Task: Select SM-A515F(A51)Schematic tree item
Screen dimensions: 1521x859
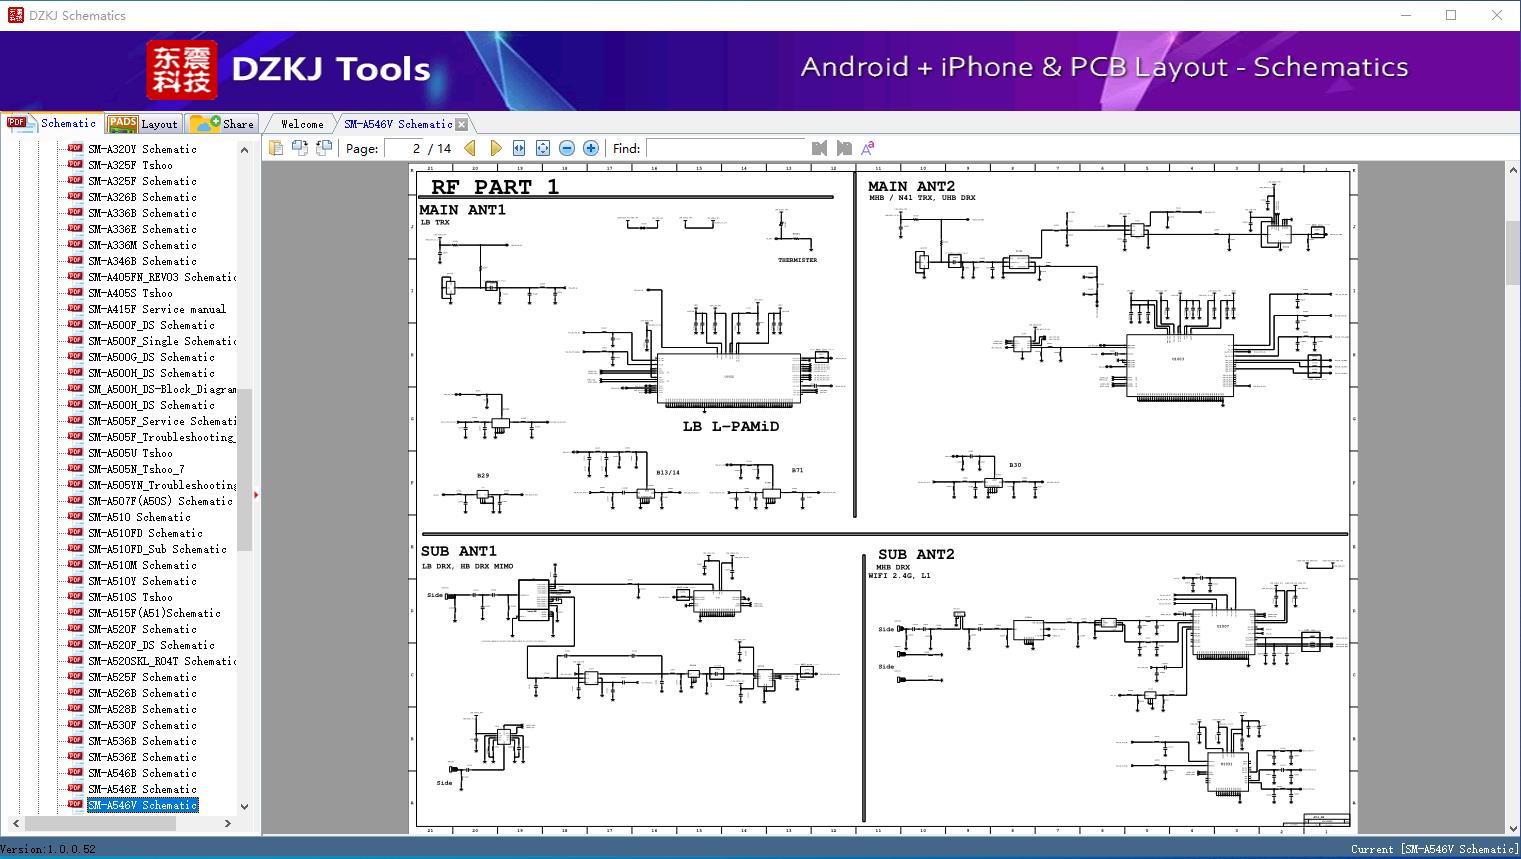Action: pyautogui.click(x=154, y=613)
